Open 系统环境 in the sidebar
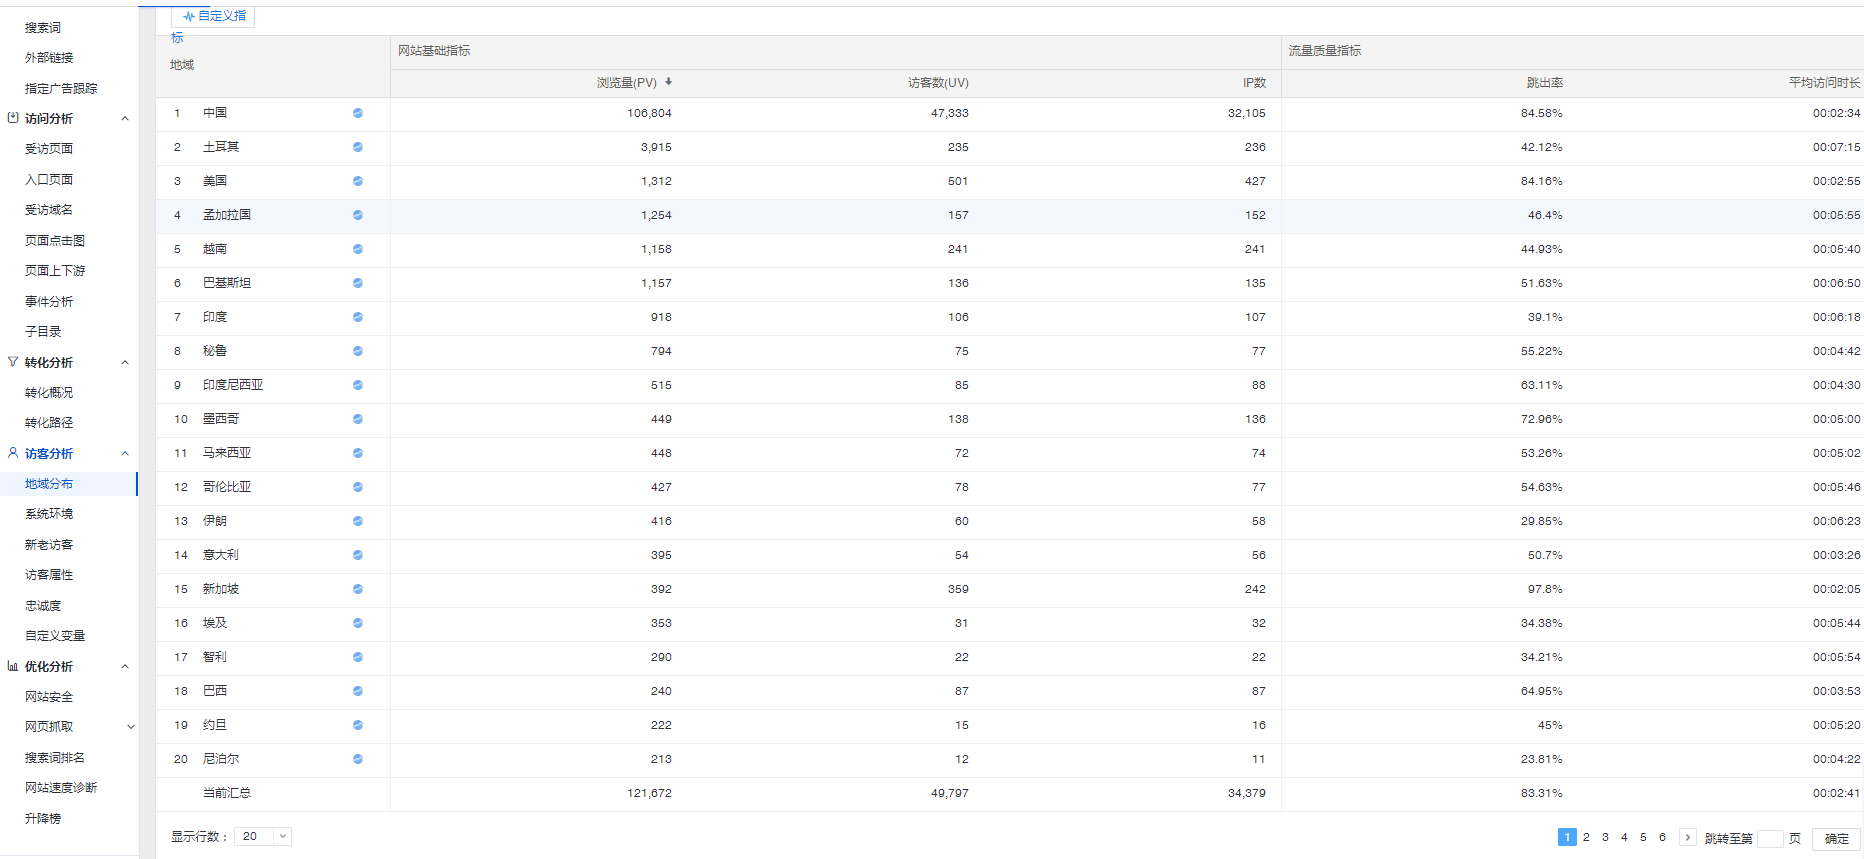This screenshot has height=859, width=1864. (x=49, y=514)
